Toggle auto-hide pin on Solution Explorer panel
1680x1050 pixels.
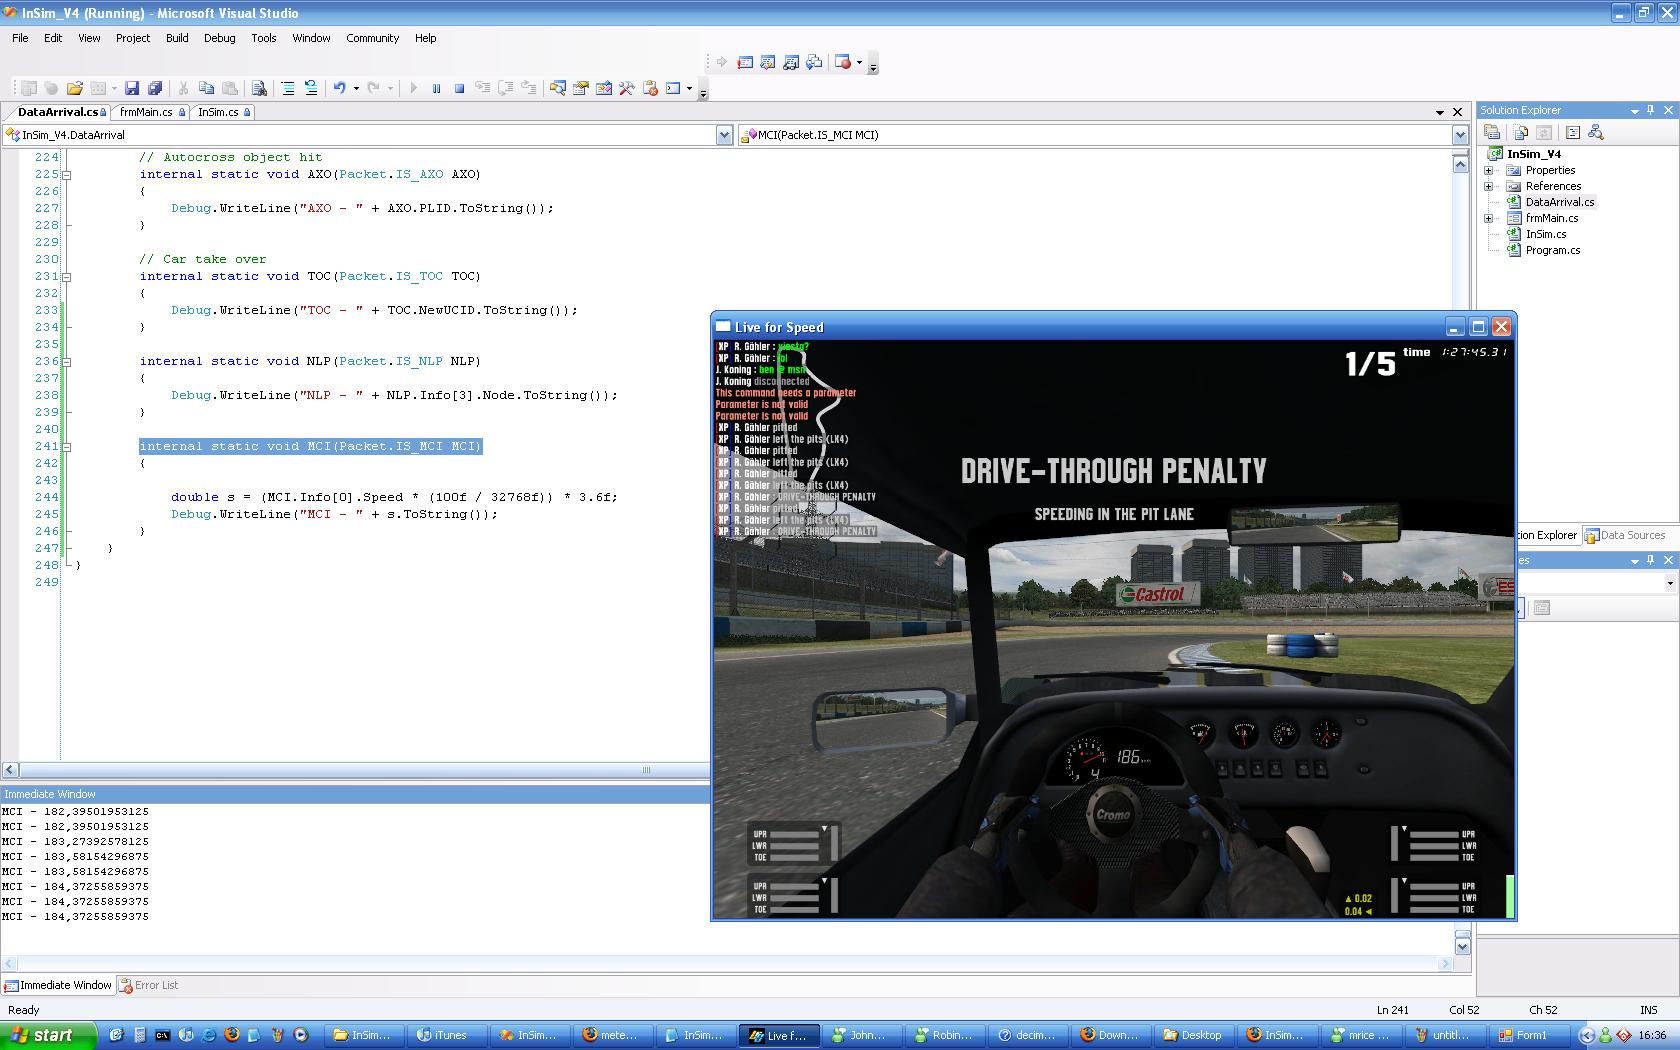[1650, 110]
